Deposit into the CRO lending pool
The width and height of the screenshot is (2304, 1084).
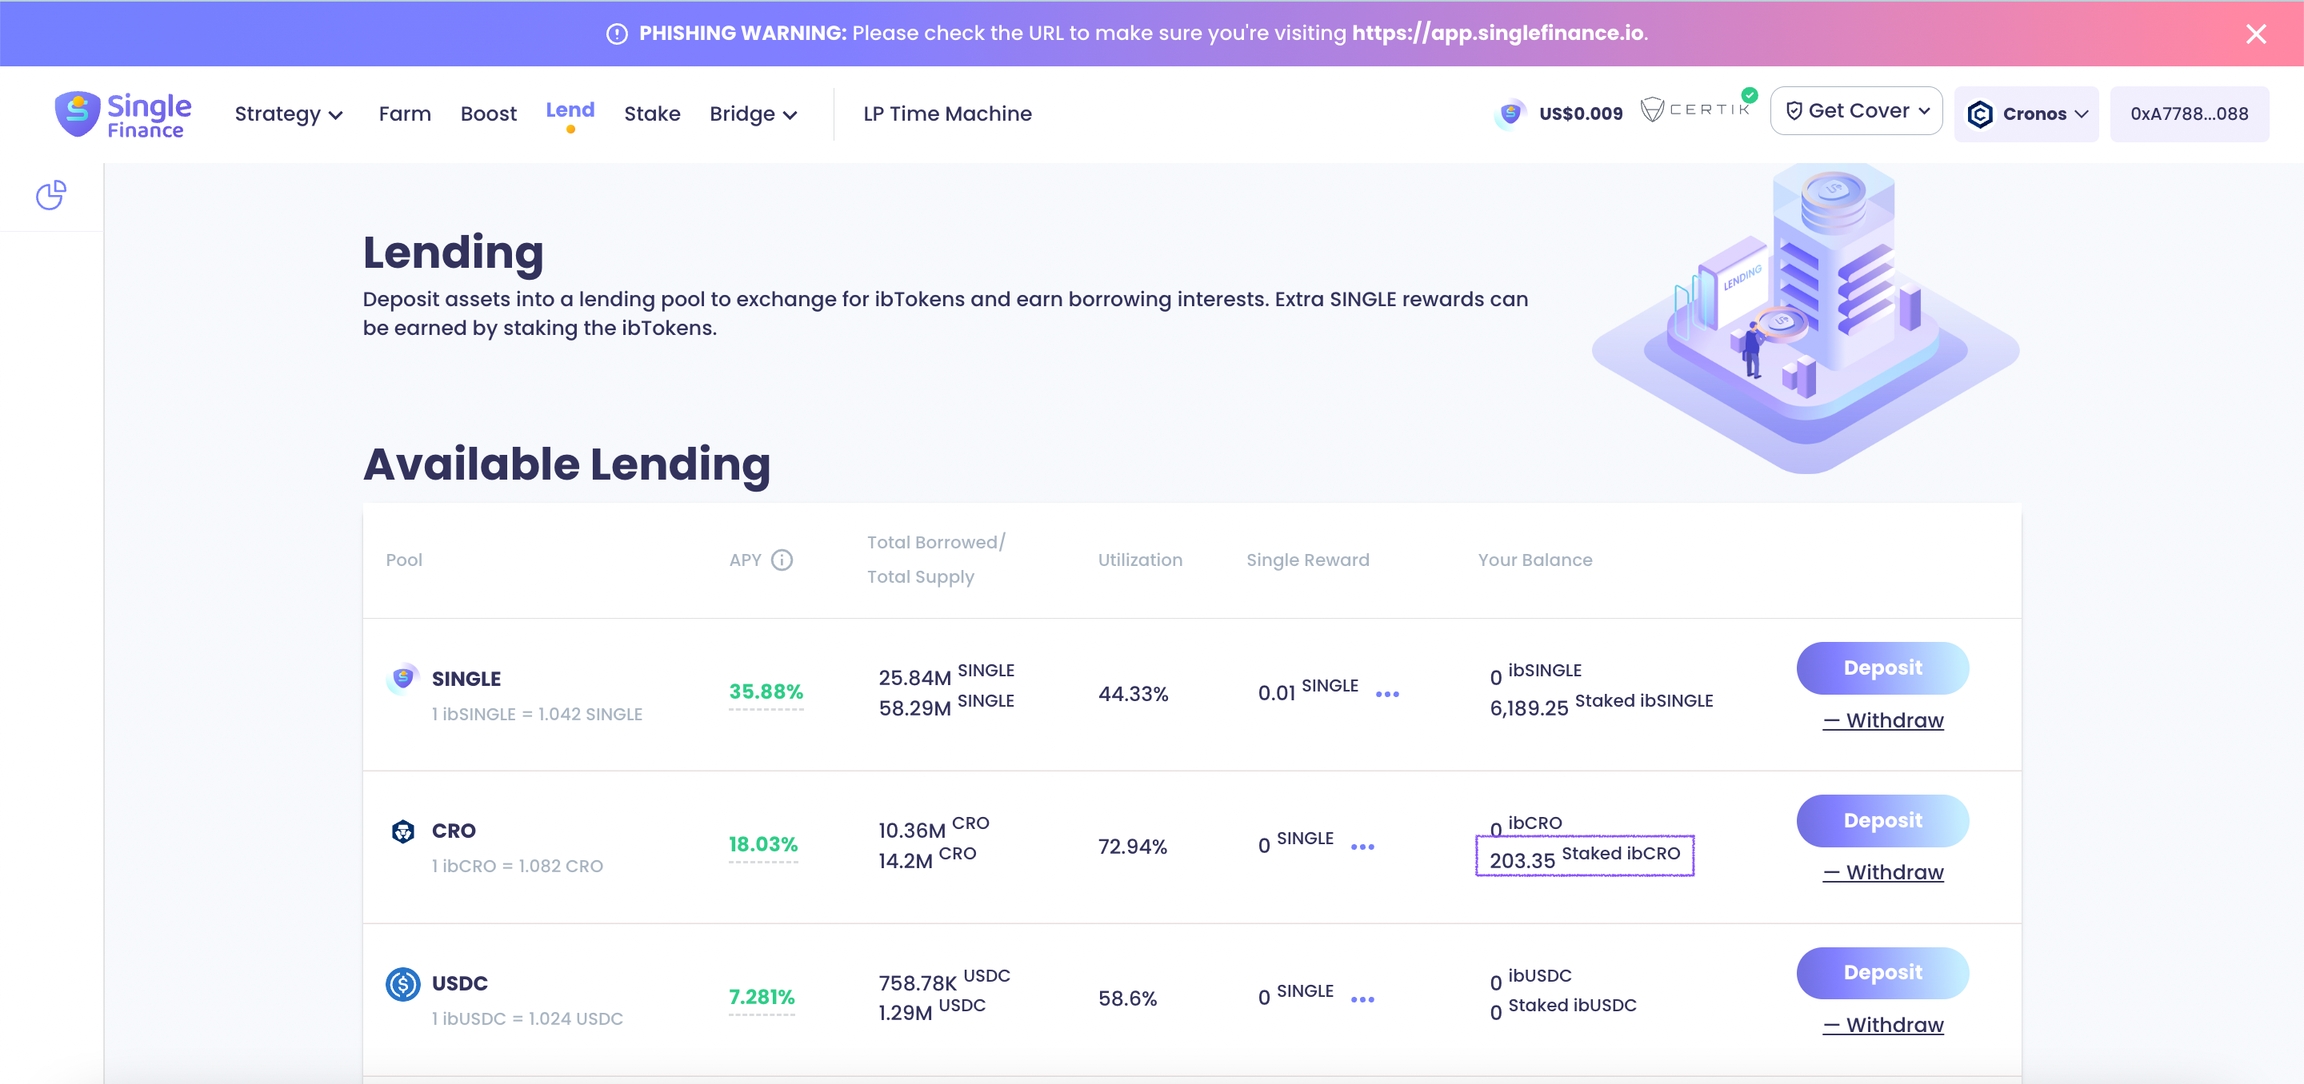click(1882, 821)
